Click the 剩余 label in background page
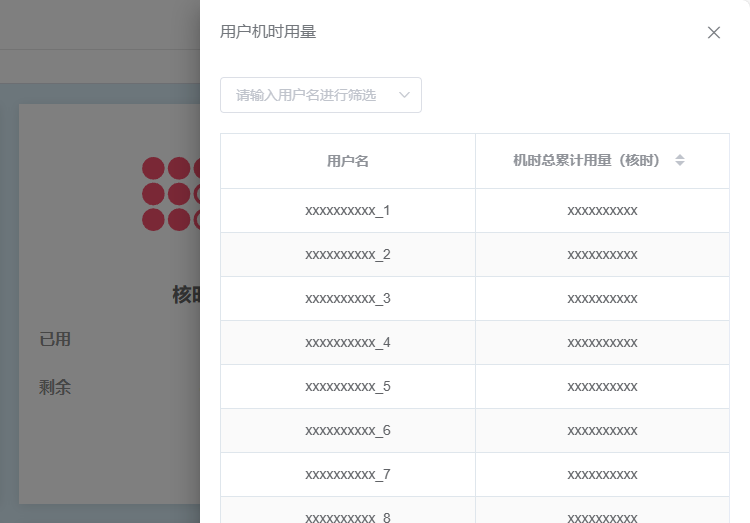750x523 pixels. [x=55, y=387]
